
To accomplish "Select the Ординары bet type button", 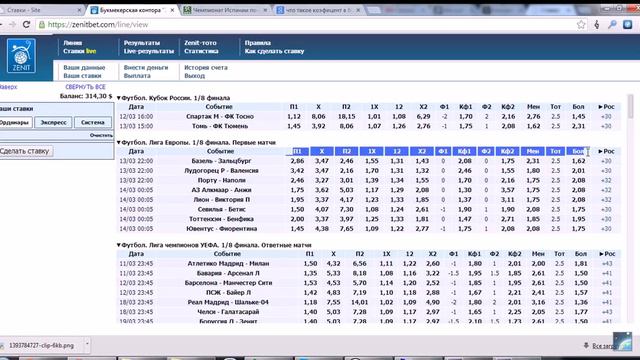I will pyautogui.click(x=15, y=122).
